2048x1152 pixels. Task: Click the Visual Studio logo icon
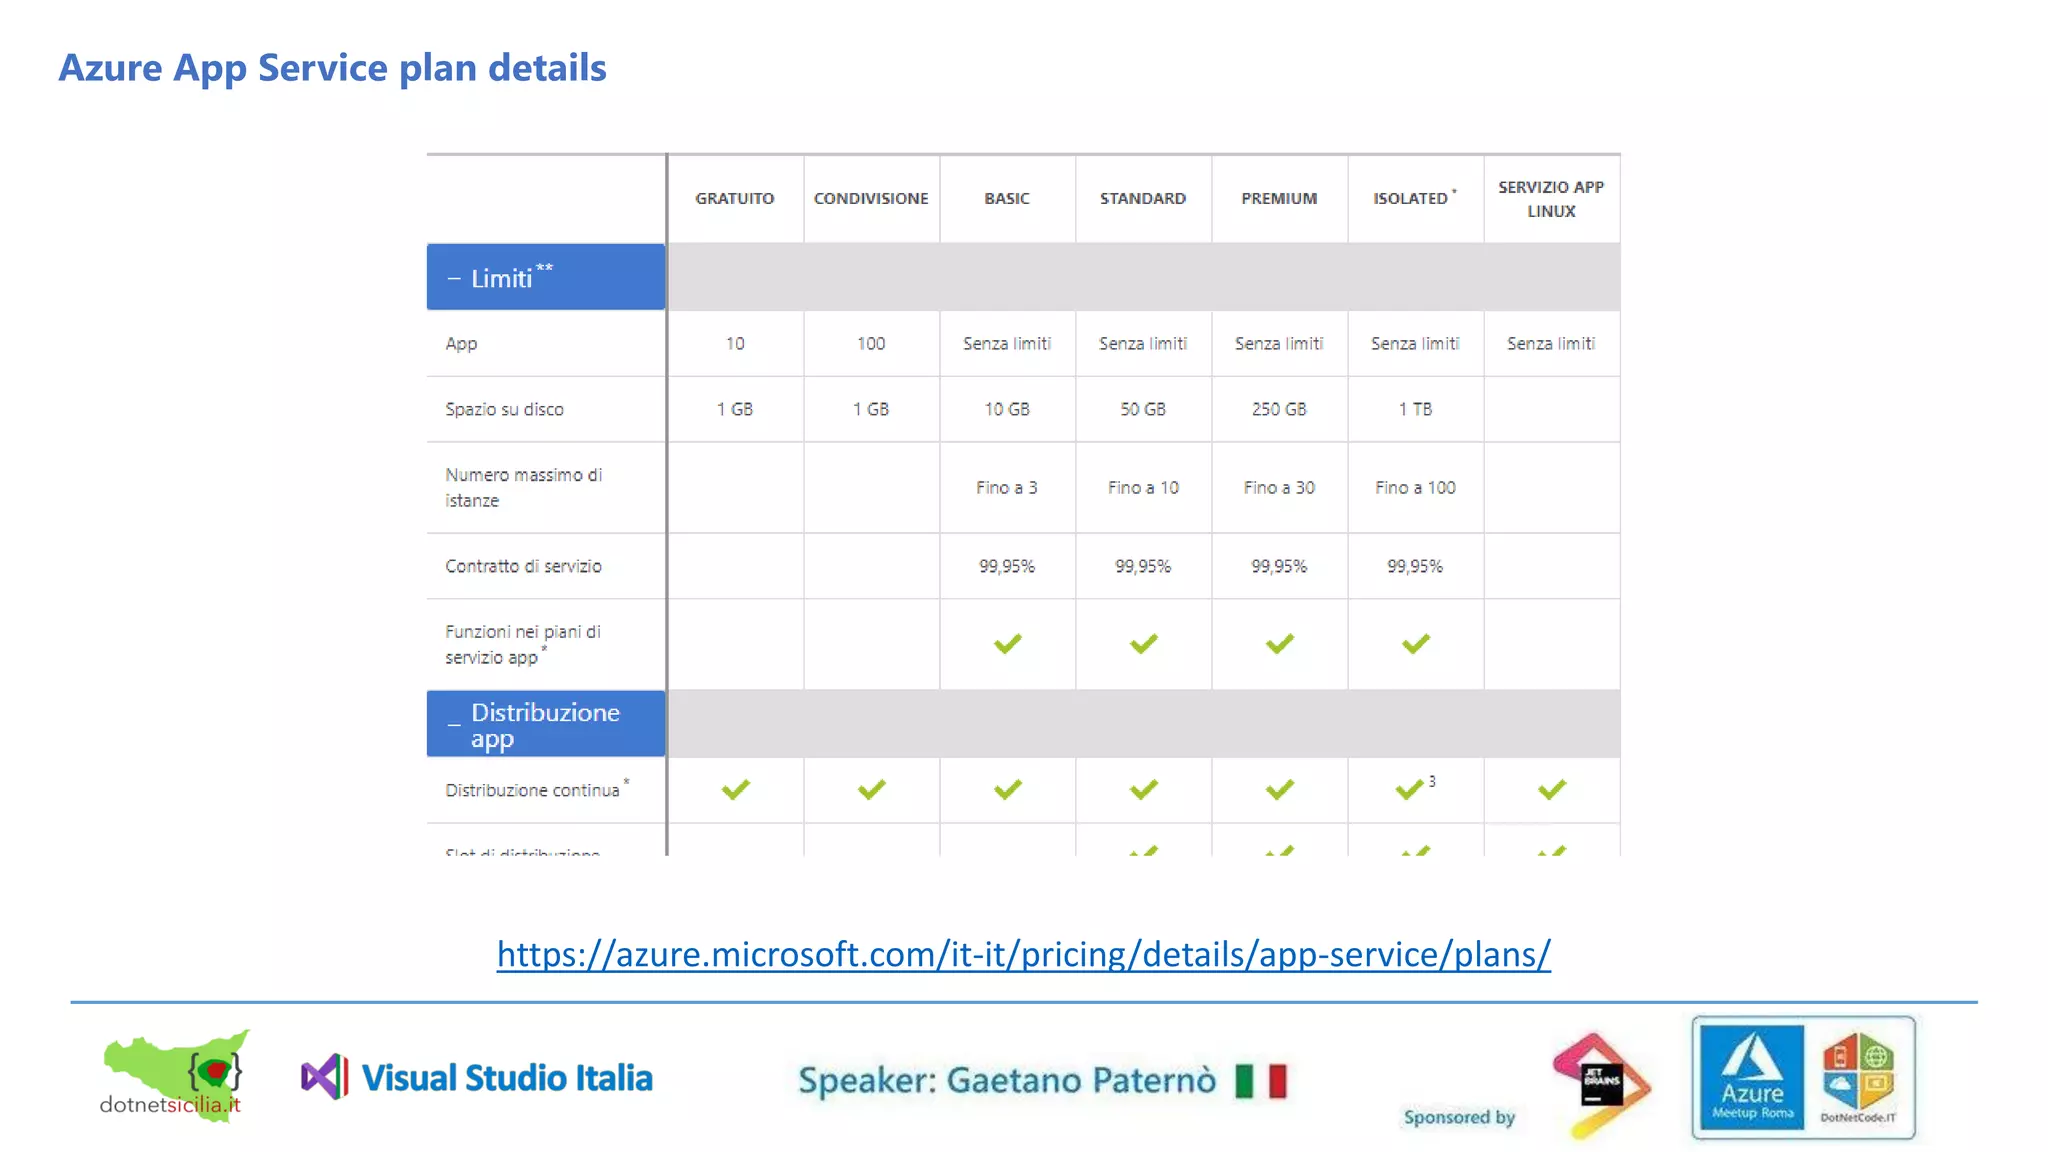[x=325, y=1078]
